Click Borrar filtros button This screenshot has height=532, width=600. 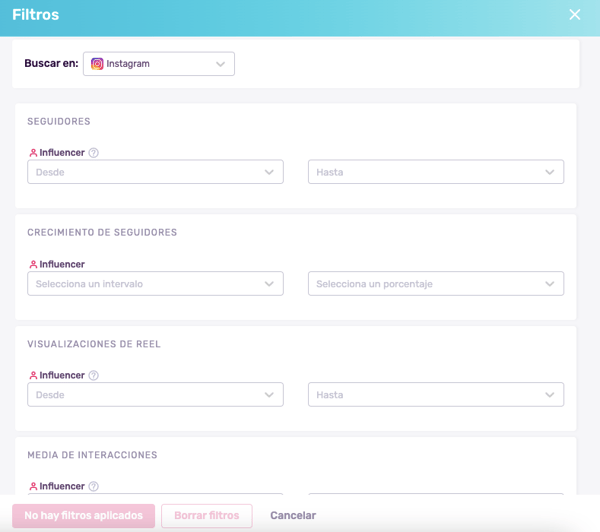click(x=206, y=516)
